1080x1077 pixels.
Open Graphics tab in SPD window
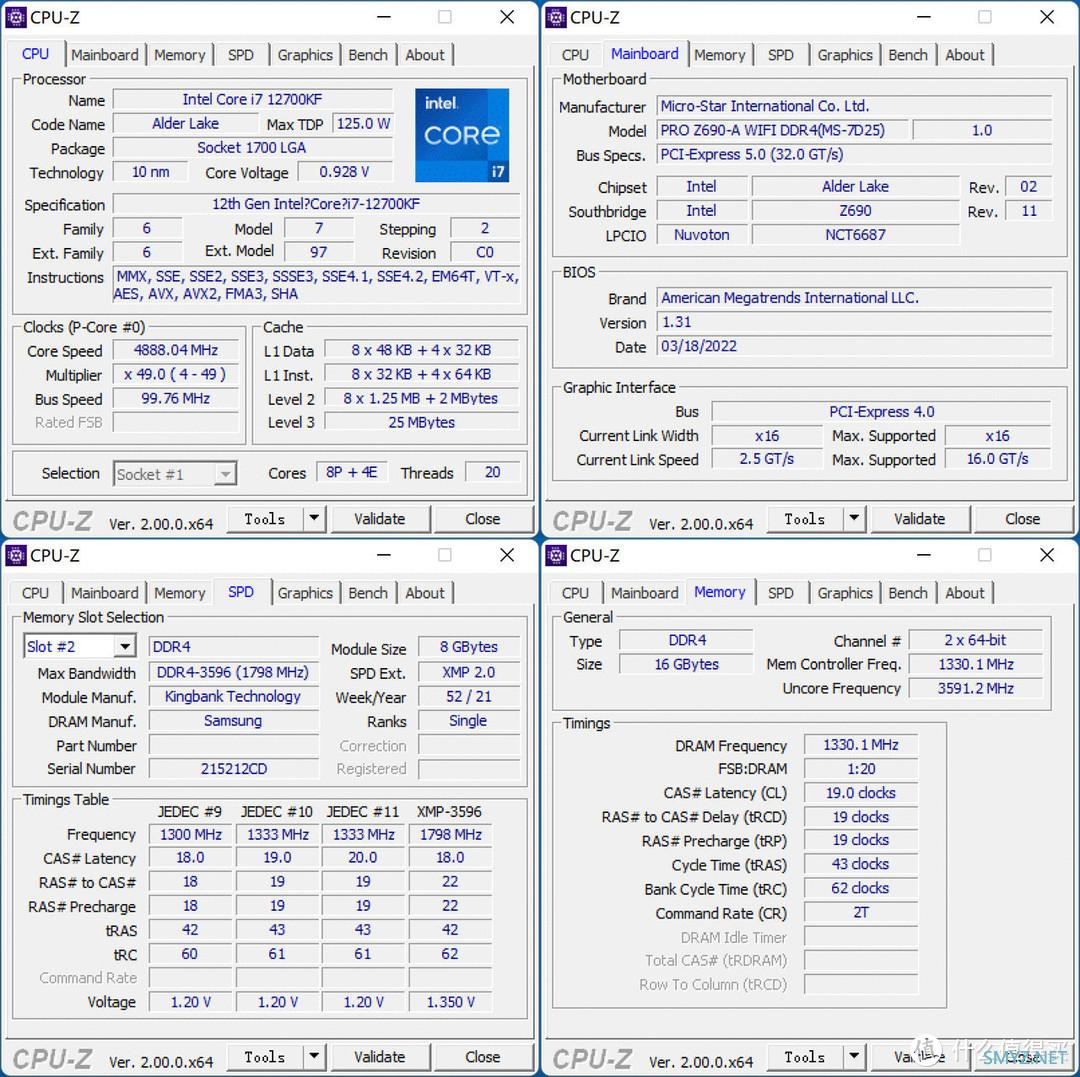pos(305,593)
